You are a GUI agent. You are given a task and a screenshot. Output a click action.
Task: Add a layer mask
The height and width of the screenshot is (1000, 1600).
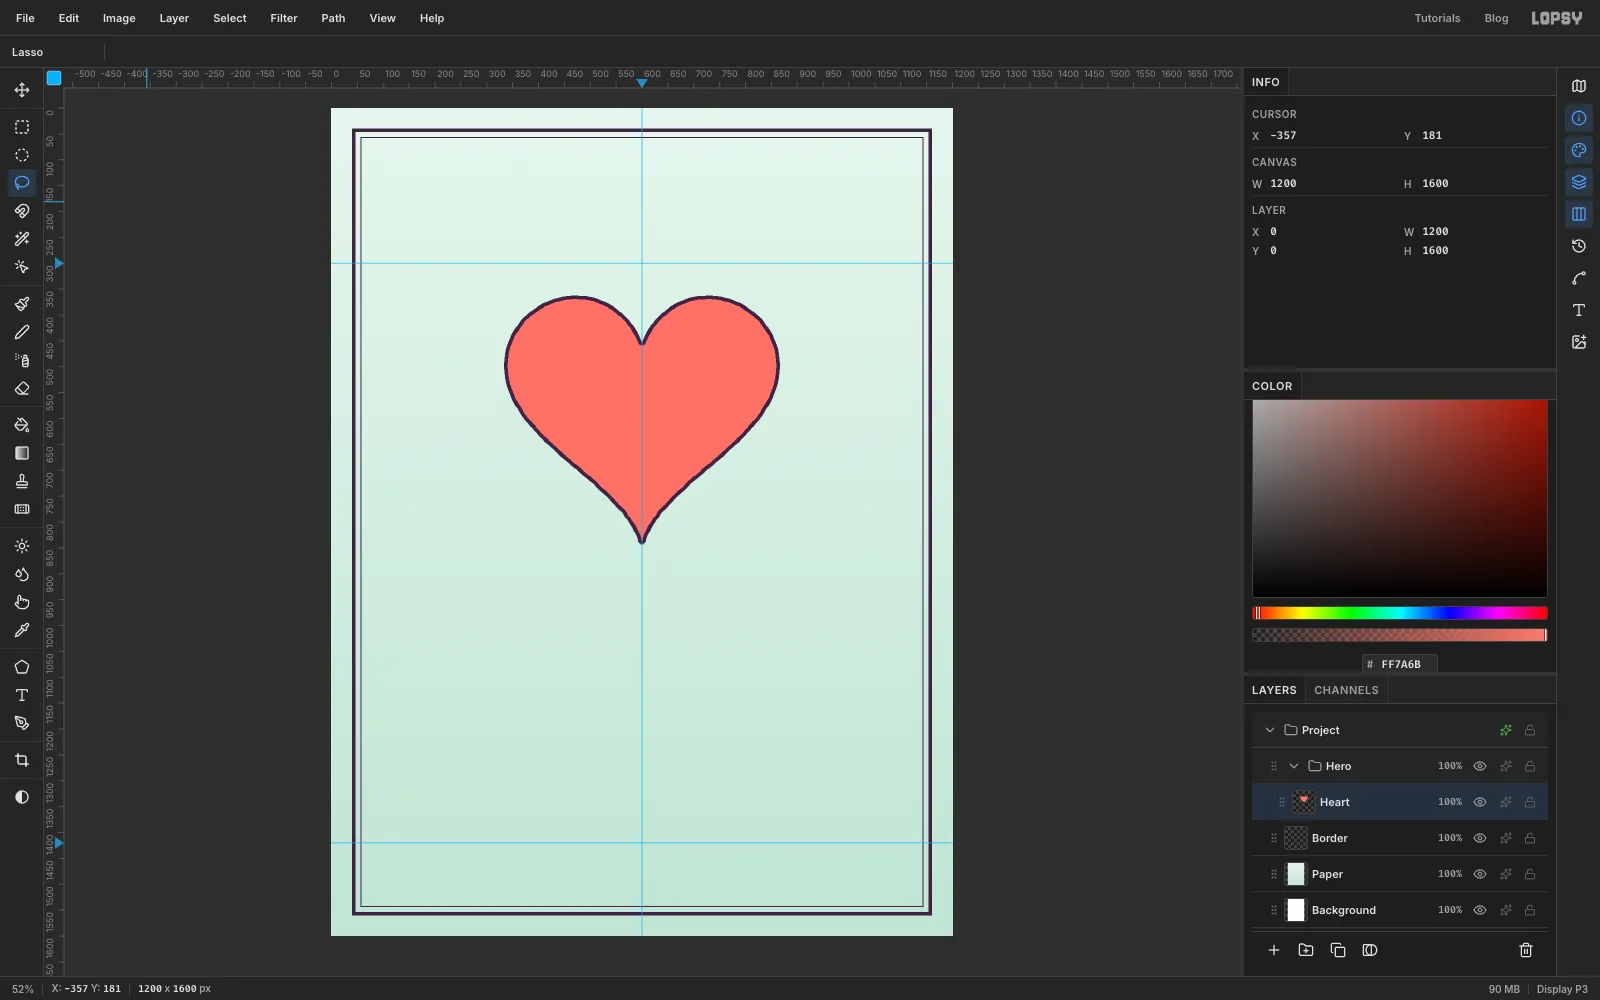click(x=1370, y=950)
